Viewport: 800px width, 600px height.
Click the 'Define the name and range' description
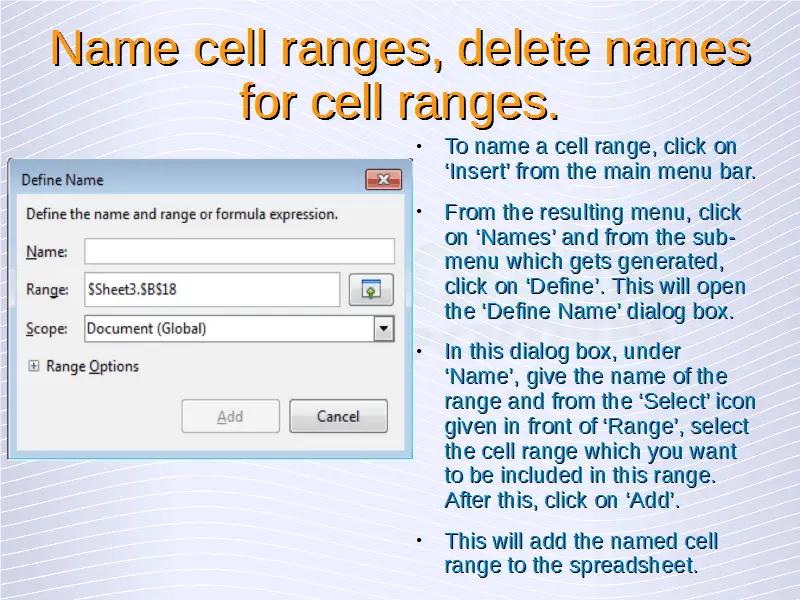[x=181, y=214]
